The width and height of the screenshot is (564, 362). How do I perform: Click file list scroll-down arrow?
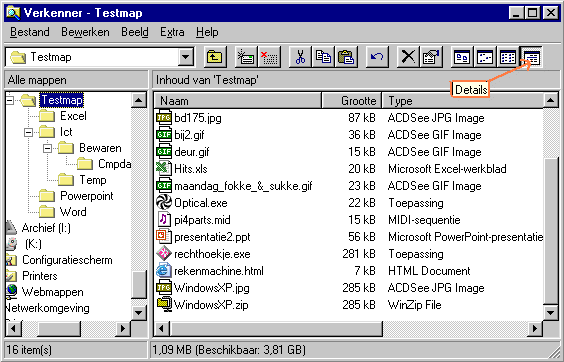551,312
